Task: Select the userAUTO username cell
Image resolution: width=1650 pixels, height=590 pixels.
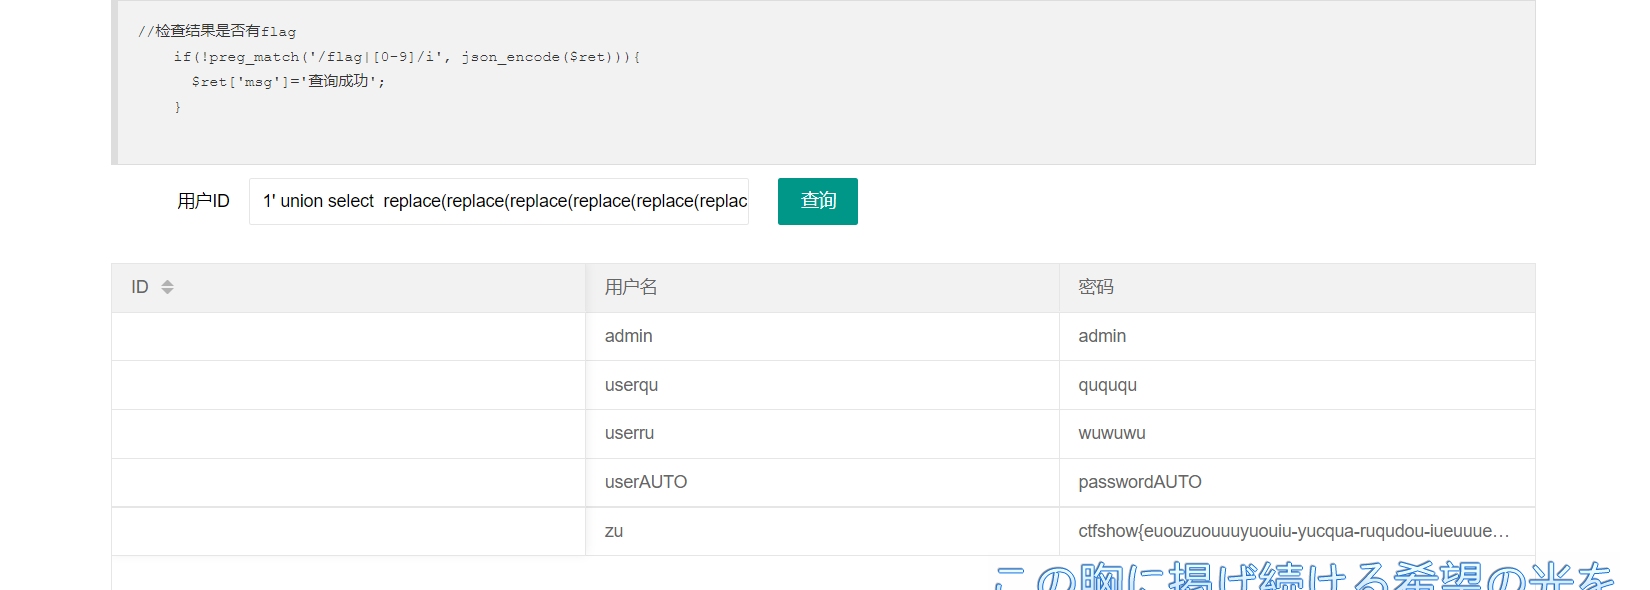Action: click(x=823, y=482)
